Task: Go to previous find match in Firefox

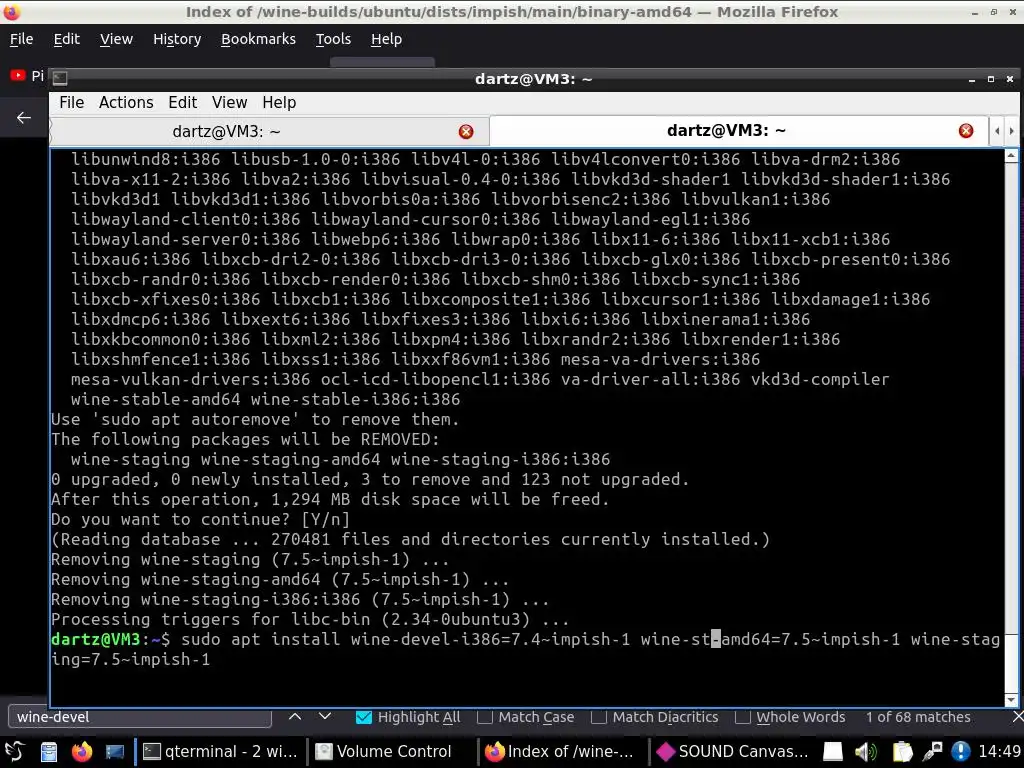Action: pos(295,716)
